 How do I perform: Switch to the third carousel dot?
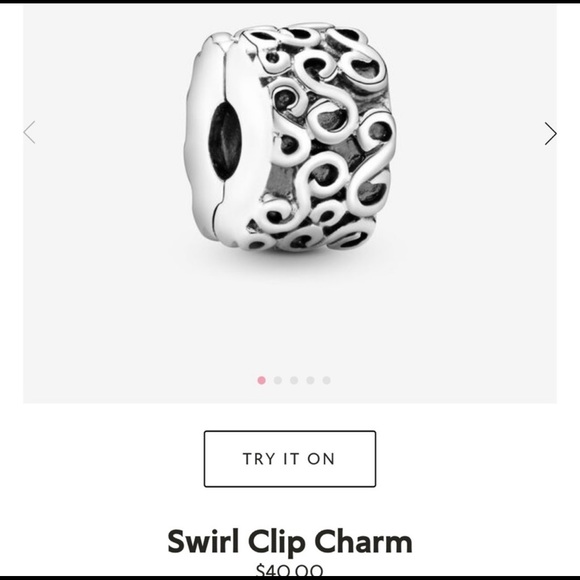point(294,380)
